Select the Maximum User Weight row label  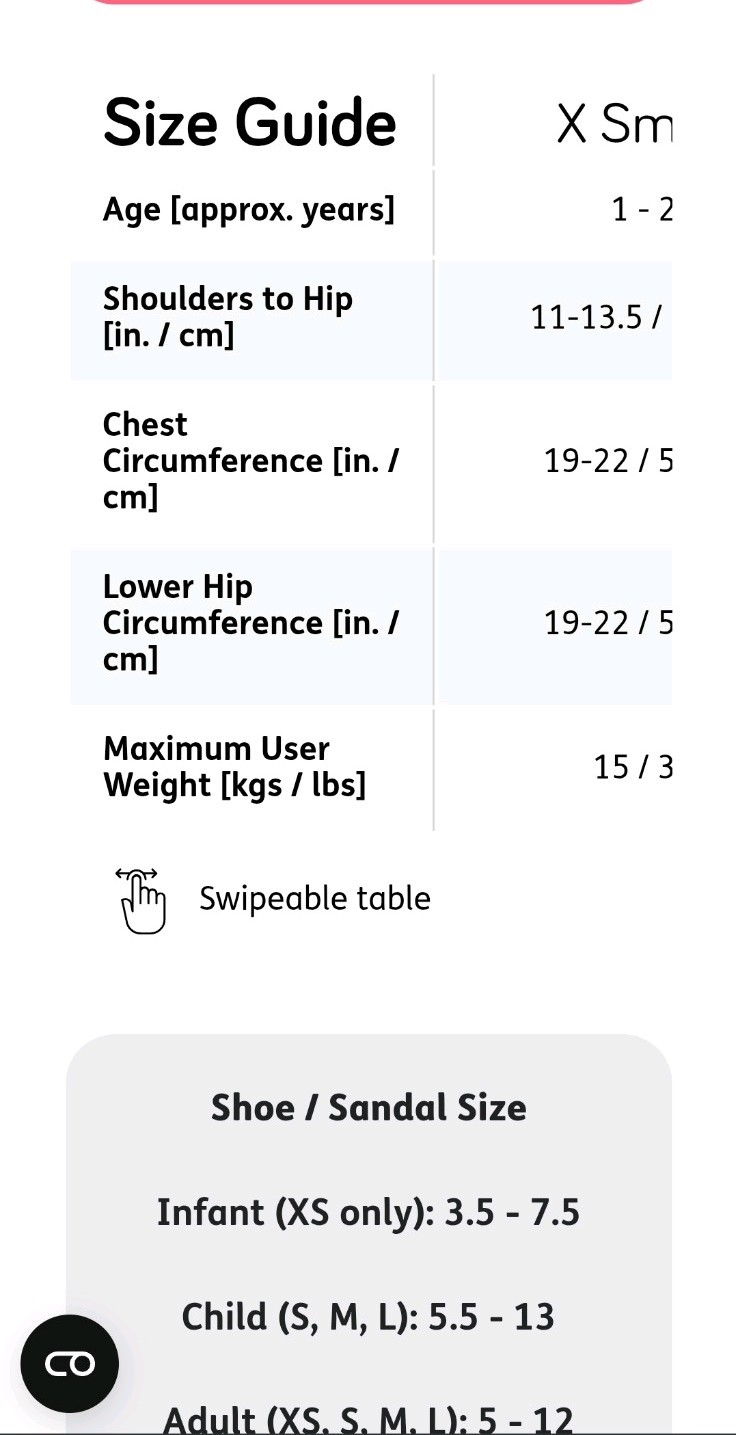click(x=235, y=766)
